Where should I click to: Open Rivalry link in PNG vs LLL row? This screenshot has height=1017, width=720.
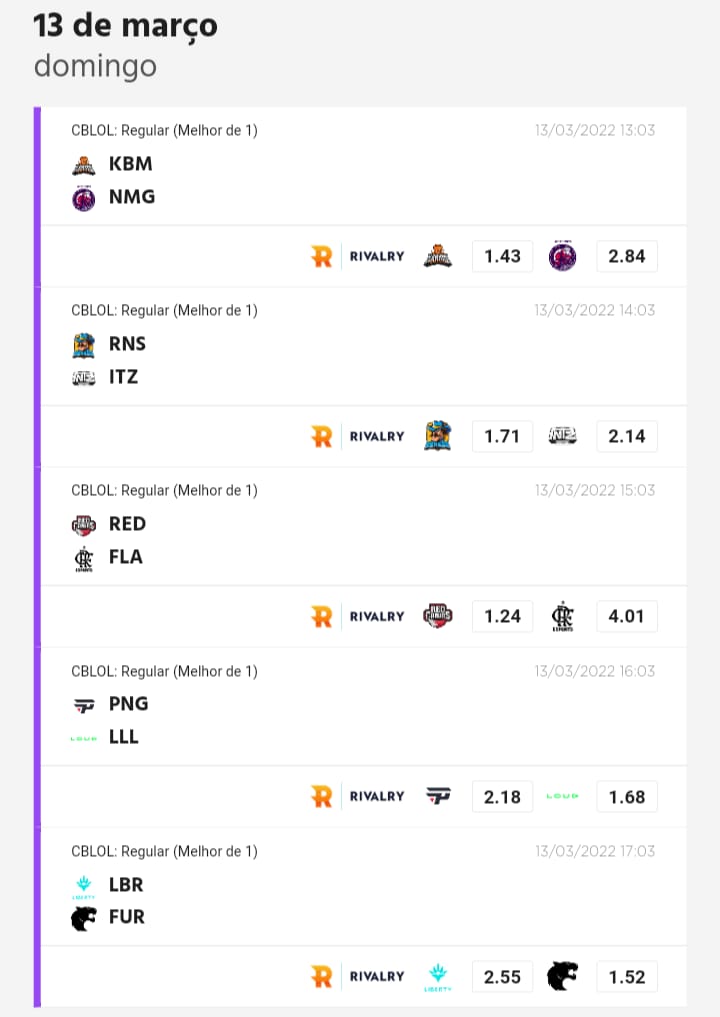point(357,797)
